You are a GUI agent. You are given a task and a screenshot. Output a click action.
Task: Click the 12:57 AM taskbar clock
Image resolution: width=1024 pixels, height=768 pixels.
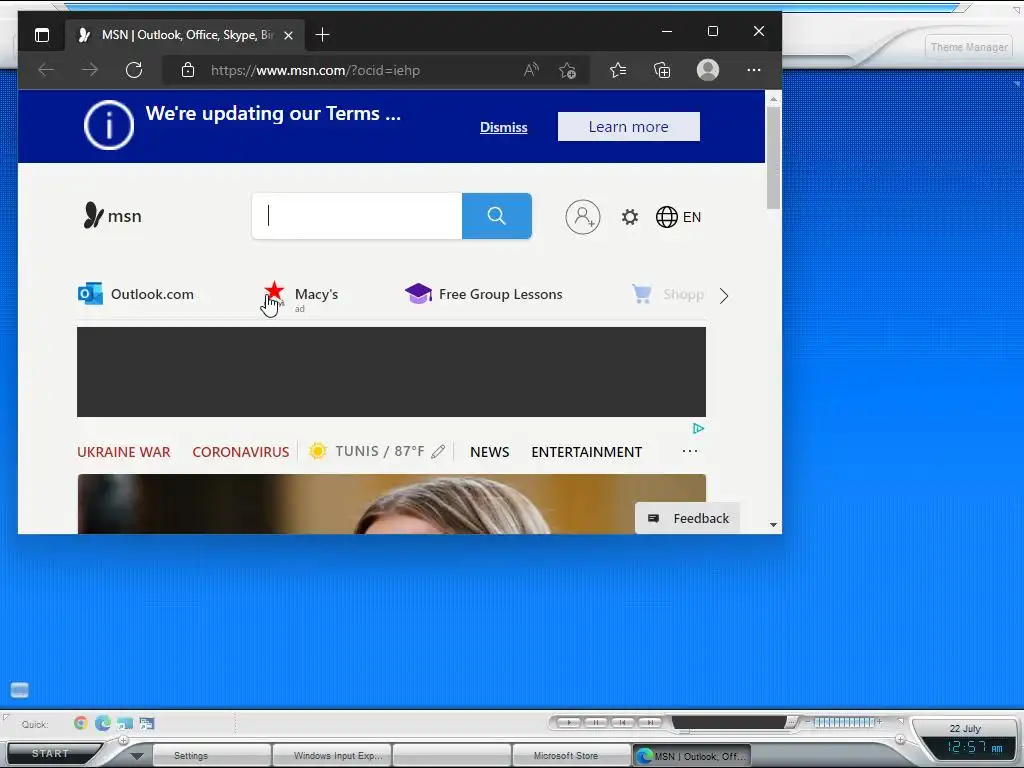coord(975,747)
